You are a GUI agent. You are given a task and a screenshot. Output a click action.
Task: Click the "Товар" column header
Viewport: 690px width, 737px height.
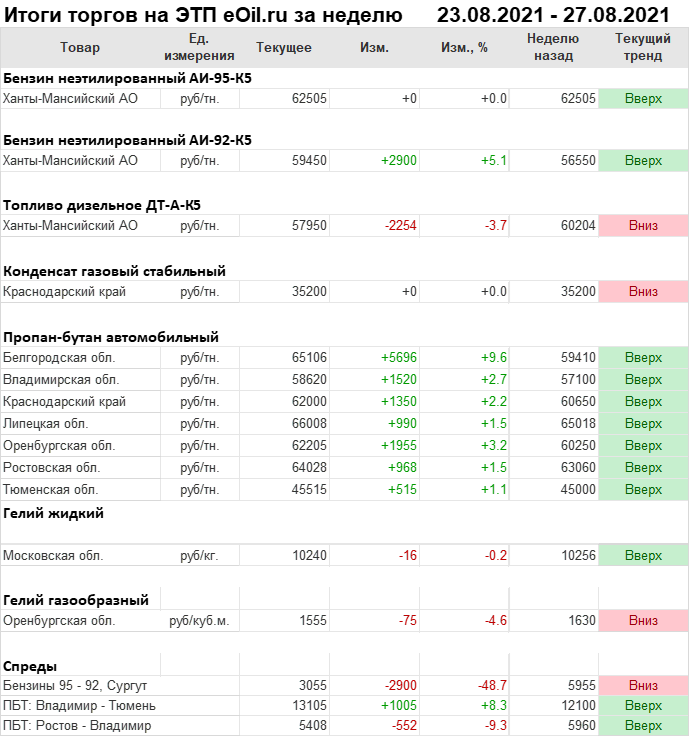pos(80,48)
